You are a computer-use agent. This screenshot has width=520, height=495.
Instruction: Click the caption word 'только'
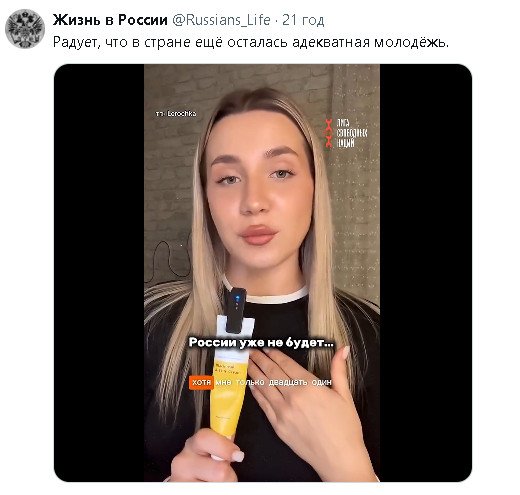(x=250, y=382)
